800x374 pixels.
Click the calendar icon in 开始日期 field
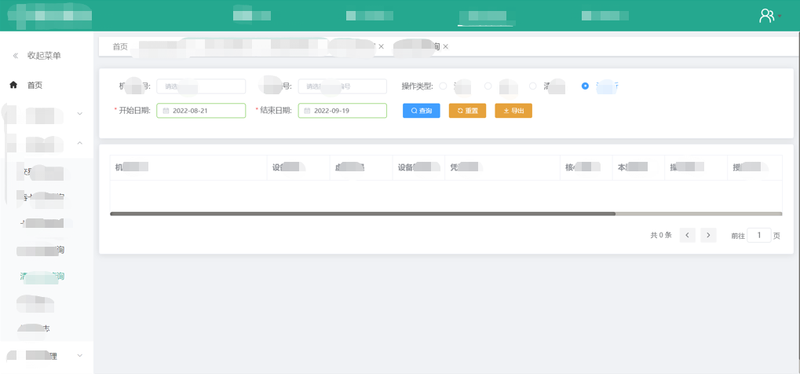pyautogui.click(x=165, y=111)
